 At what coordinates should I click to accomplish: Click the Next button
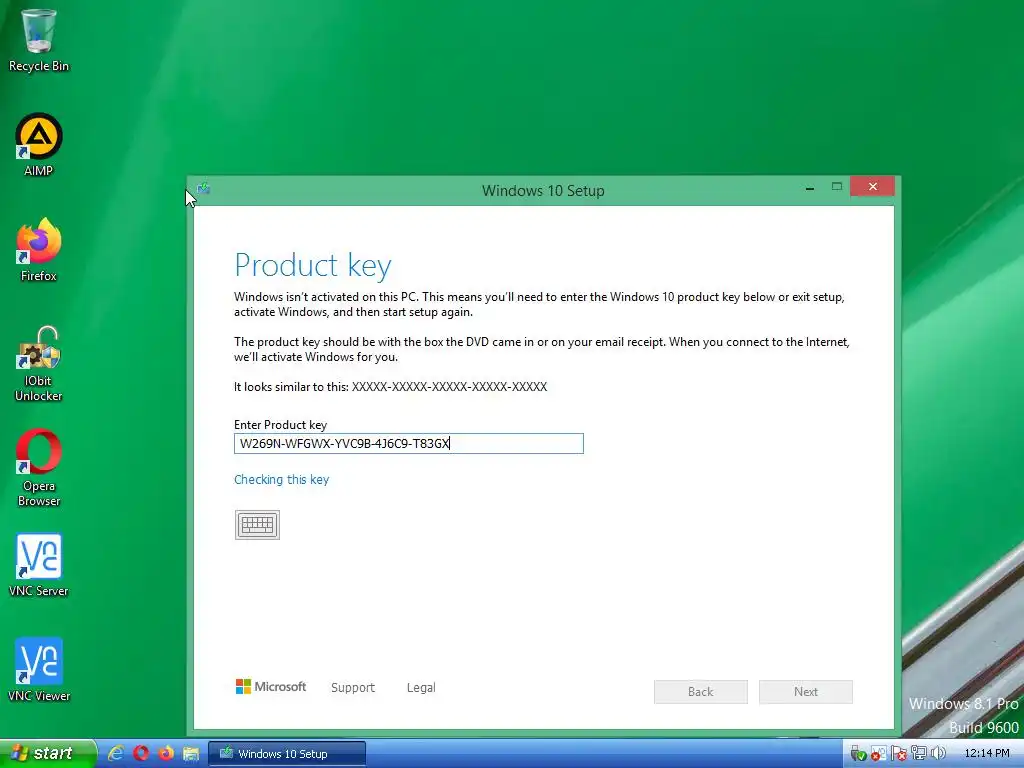(806, 692)
